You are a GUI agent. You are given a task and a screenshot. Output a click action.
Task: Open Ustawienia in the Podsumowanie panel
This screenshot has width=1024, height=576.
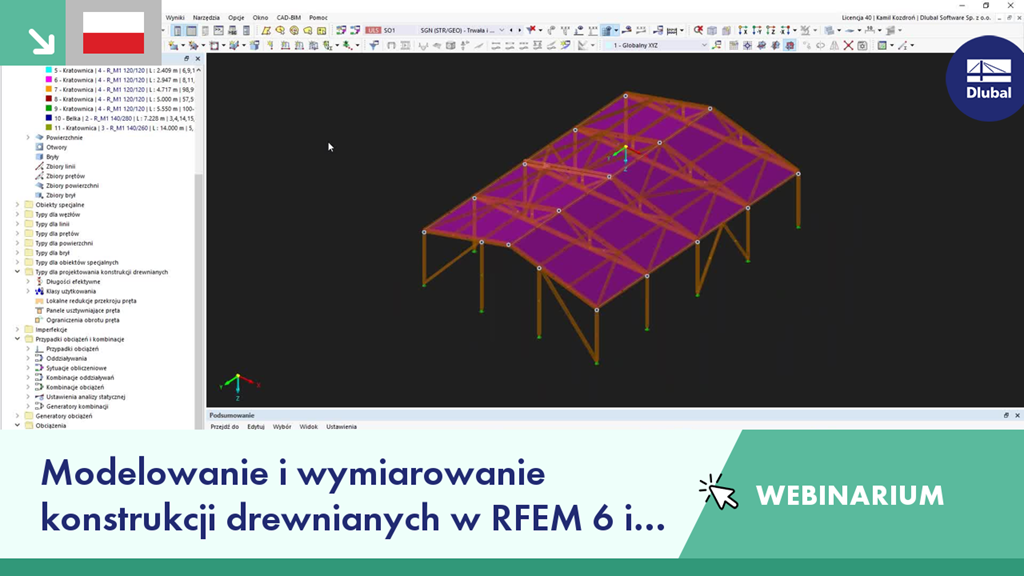(x=342, y=426)
